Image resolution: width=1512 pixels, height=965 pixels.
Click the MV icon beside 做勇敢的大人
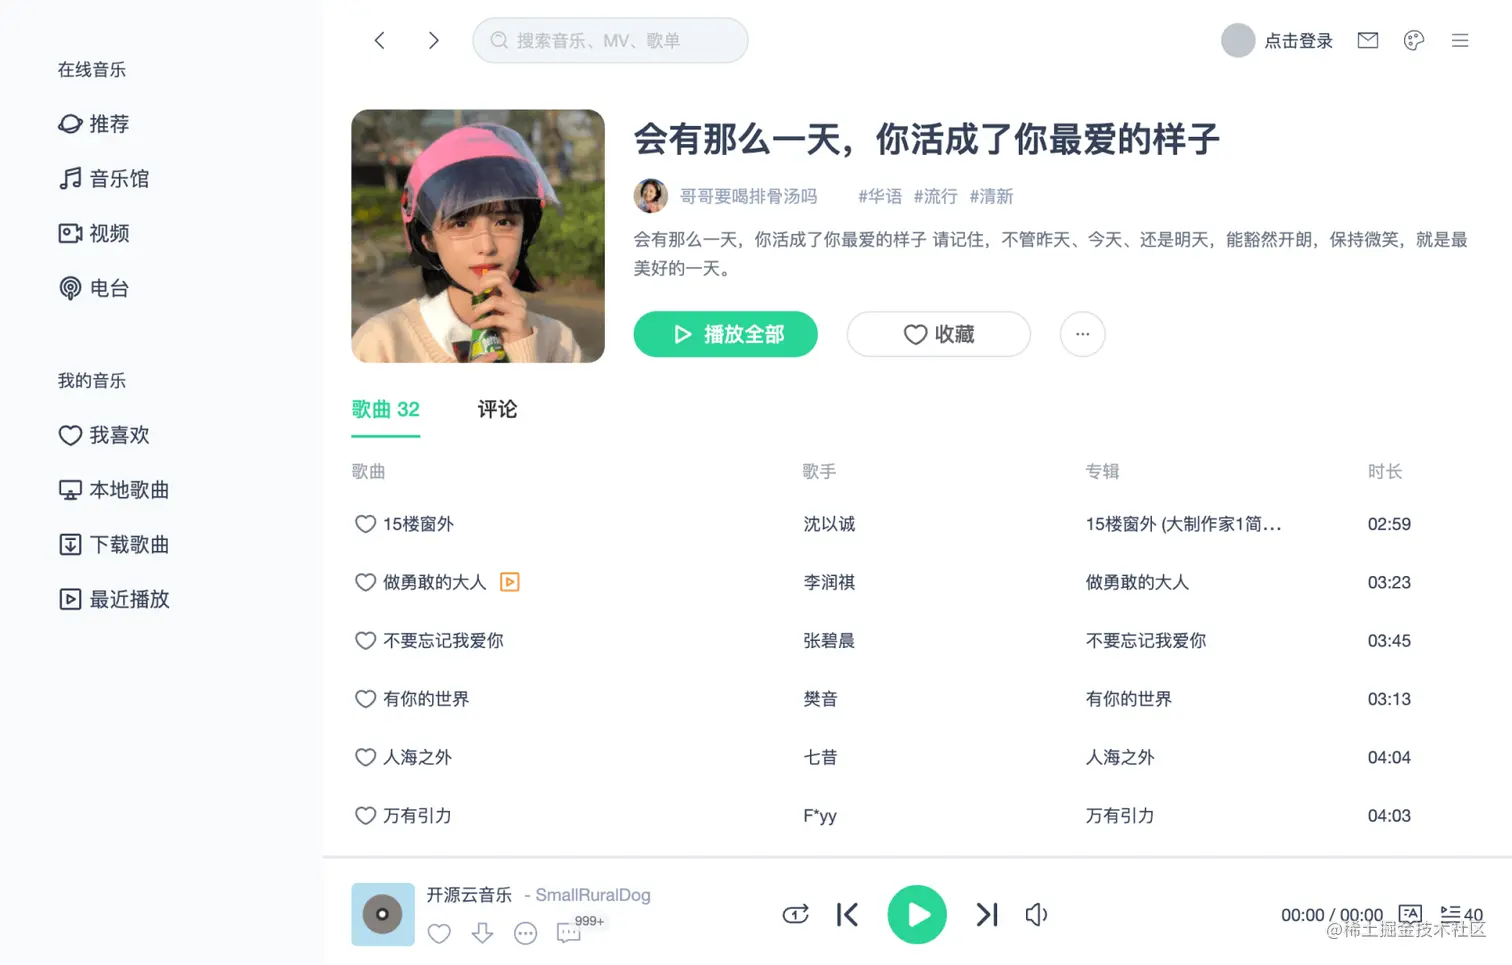pyautogui.click(x=509, y=582)
